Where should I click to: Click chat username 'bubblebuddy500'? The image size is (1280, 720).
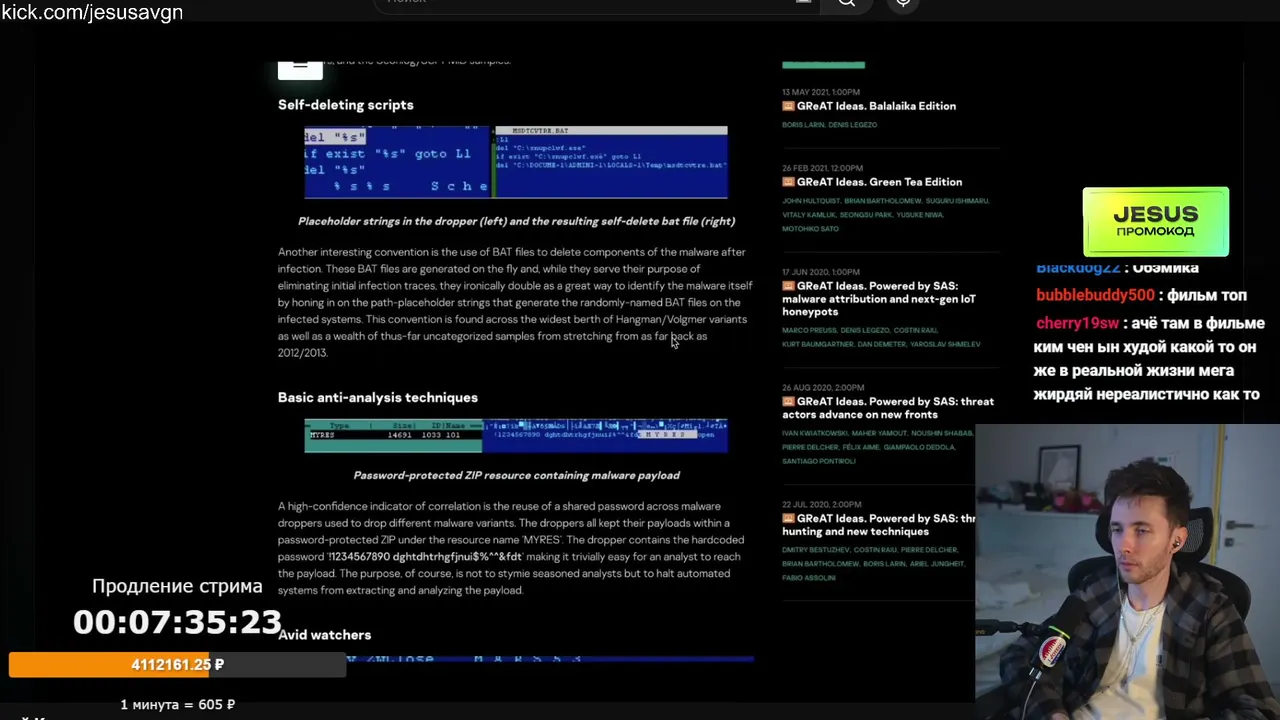(x=1095, y=295)
